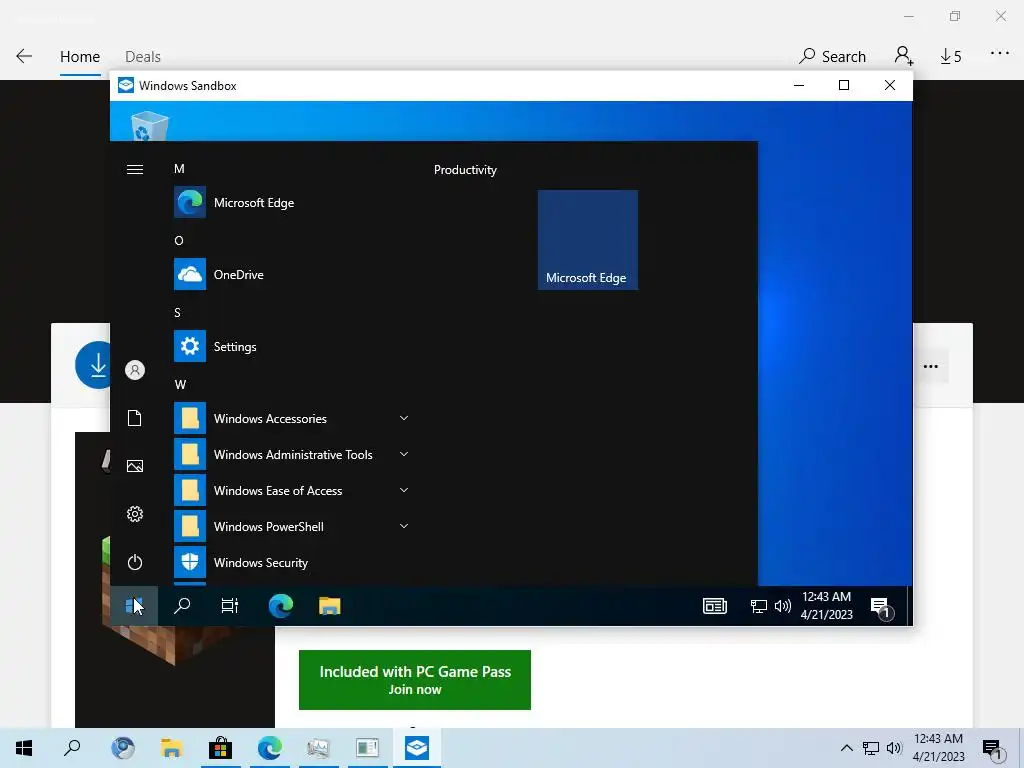The height and width of the screenshot is (768, 1024).
Task: Click the letter M group header
Action: click(x=179, y=168)
